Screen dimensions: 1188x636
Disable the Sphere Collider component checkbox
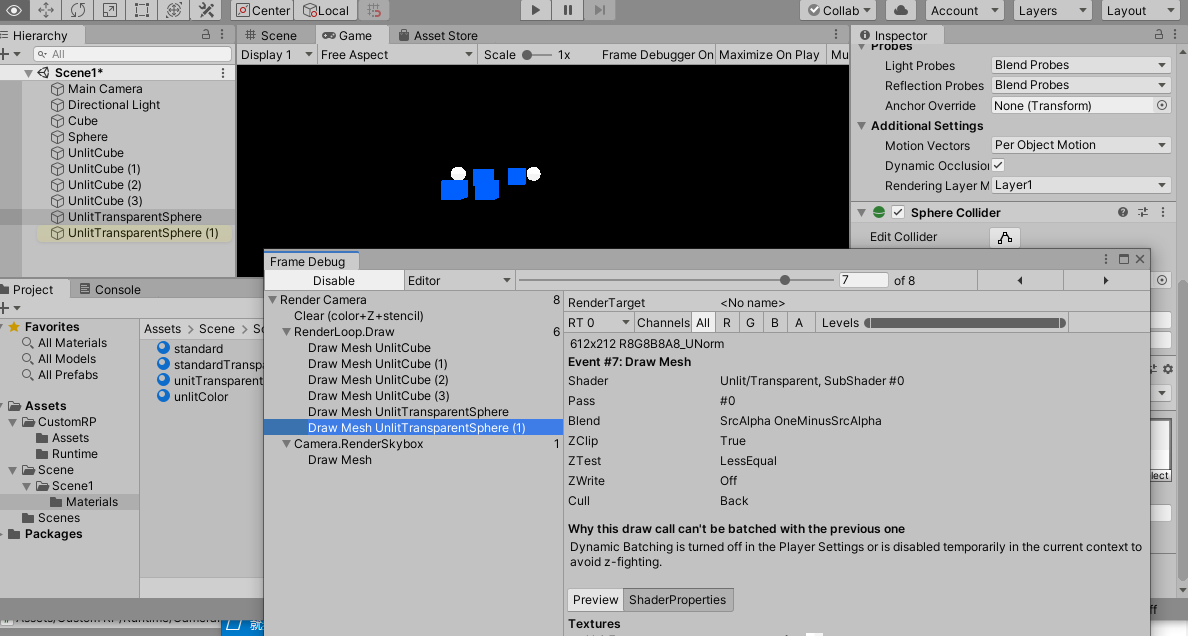(898, 212)
